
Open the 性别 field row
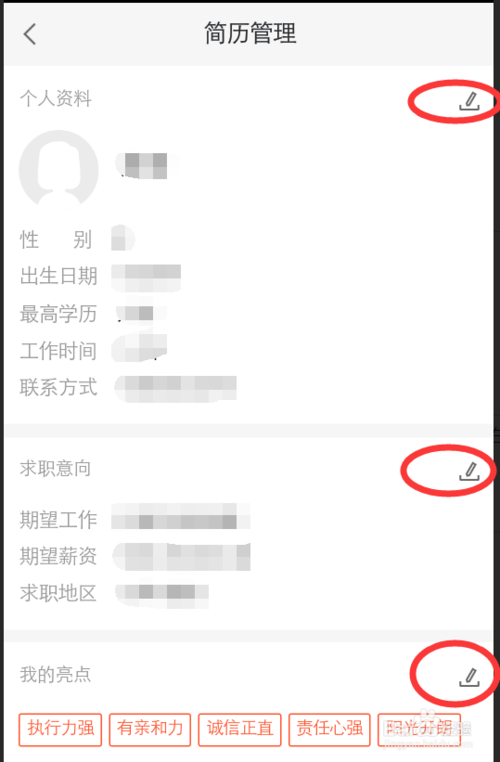(248, 239)
